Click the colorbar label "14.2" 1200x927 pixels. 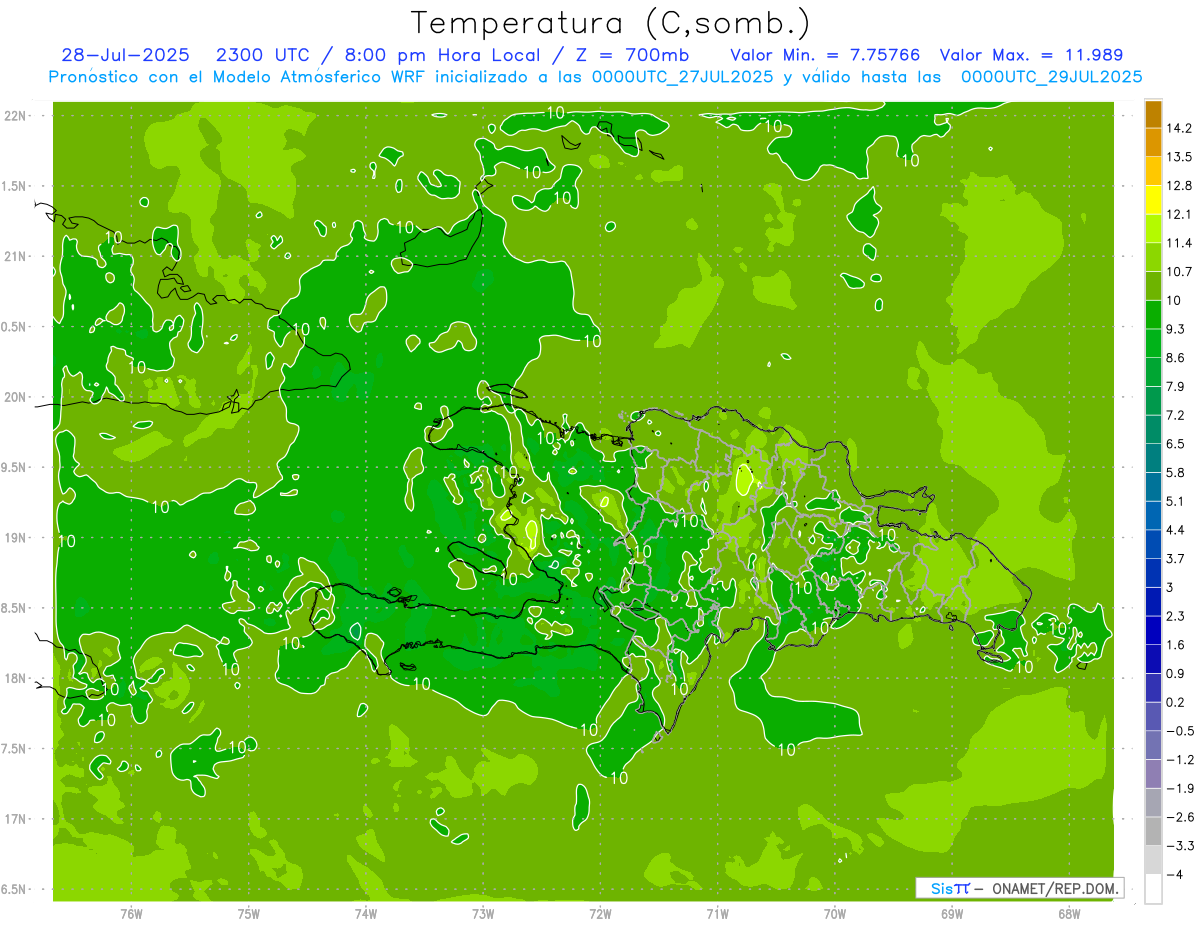(1179, 129)
